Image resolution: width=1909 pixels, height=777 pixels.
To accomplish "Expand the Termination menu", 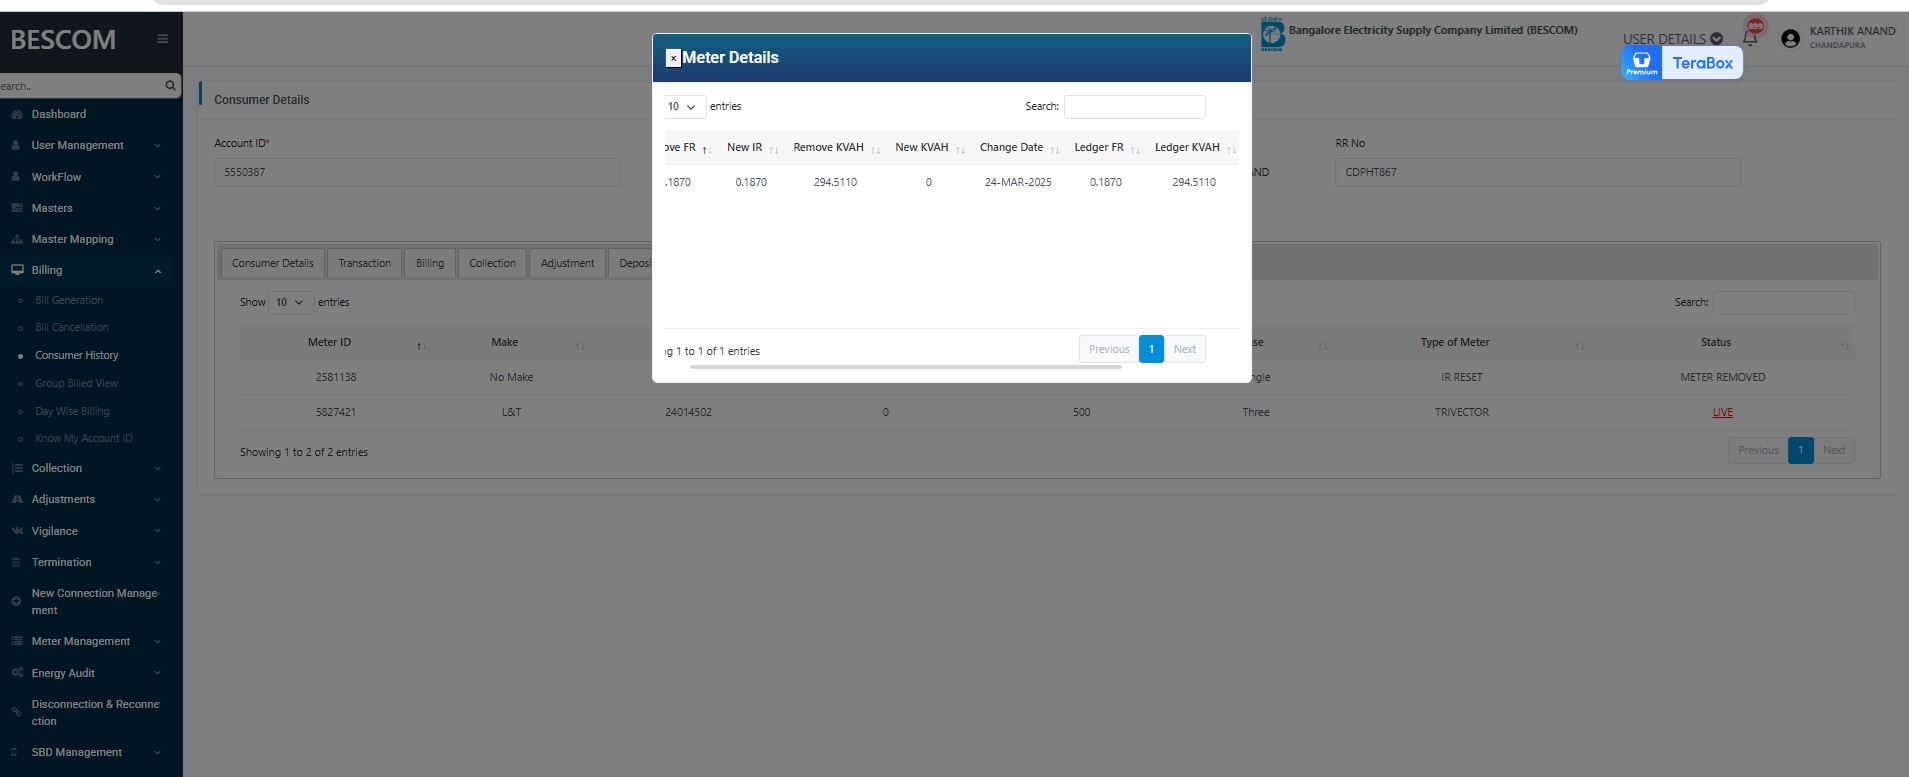I will pos(85,562).
